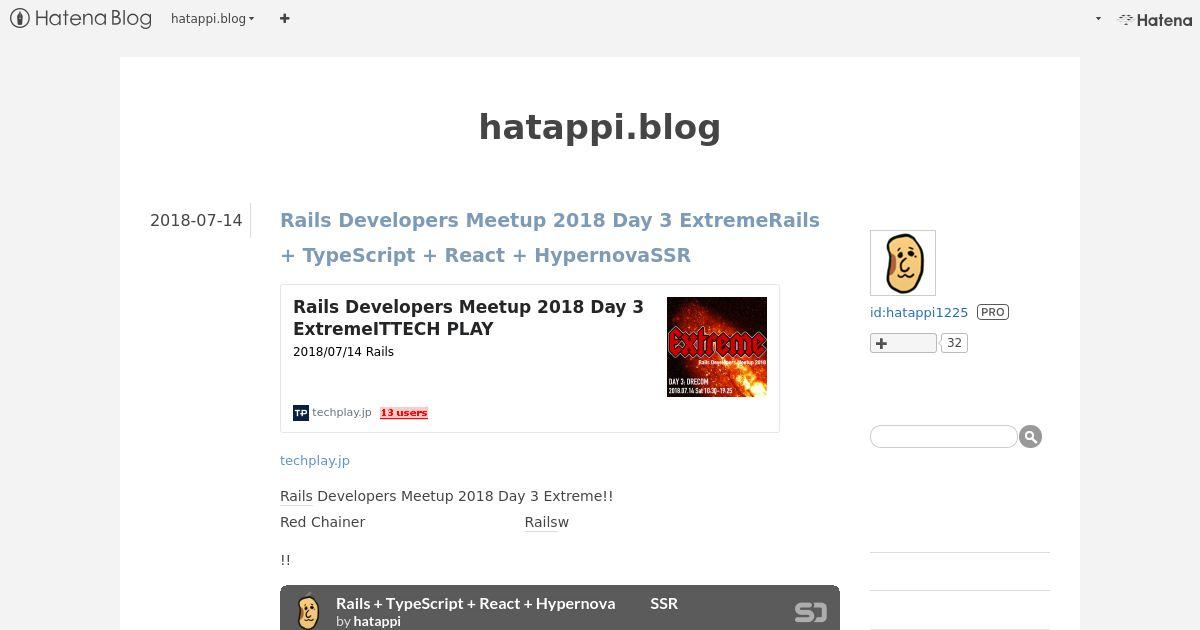Open the hatappi.blog title link

(x=600, y=127)
